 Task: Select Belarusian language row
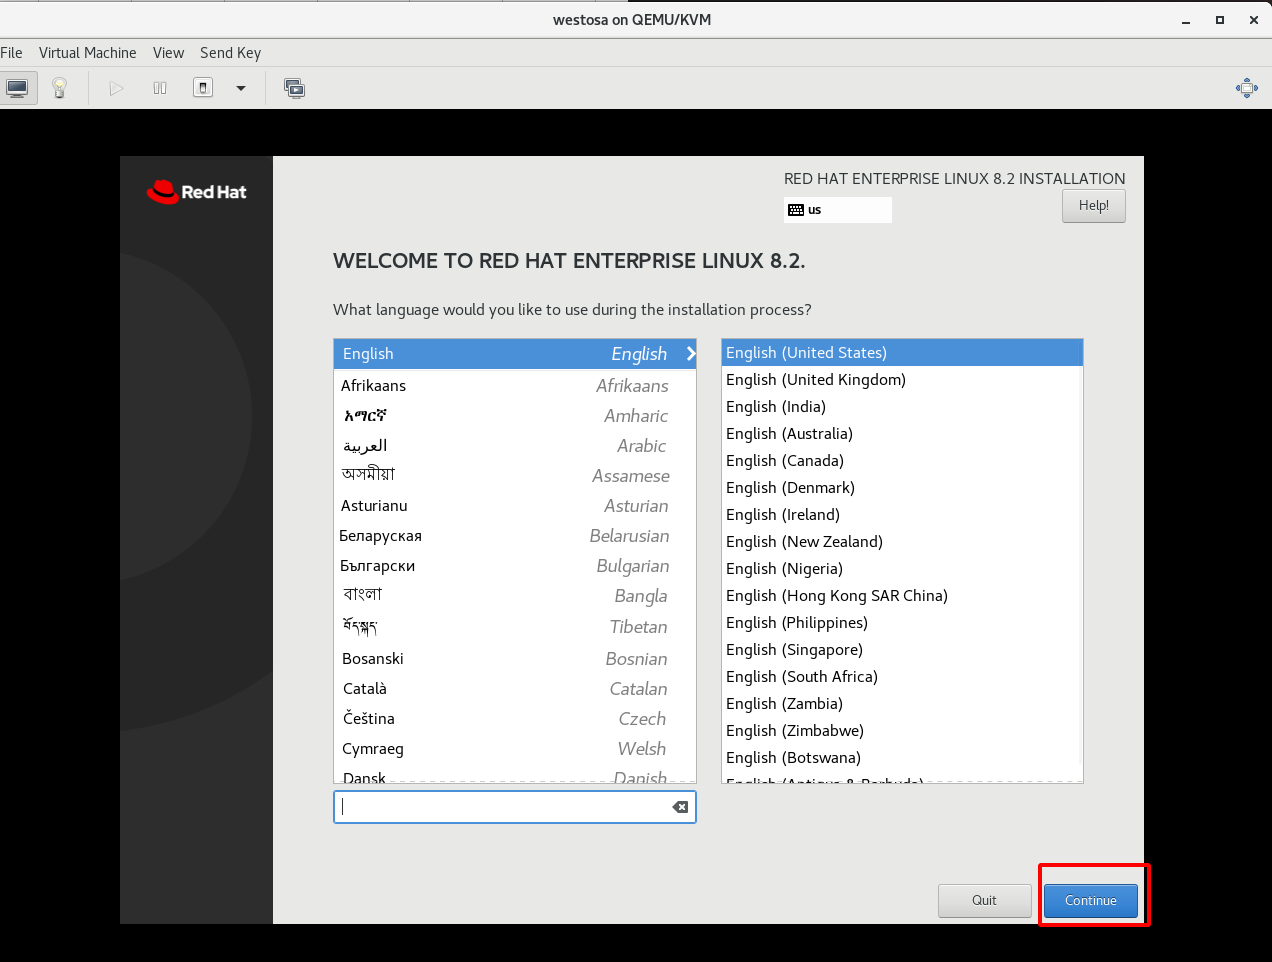(515, 536)
